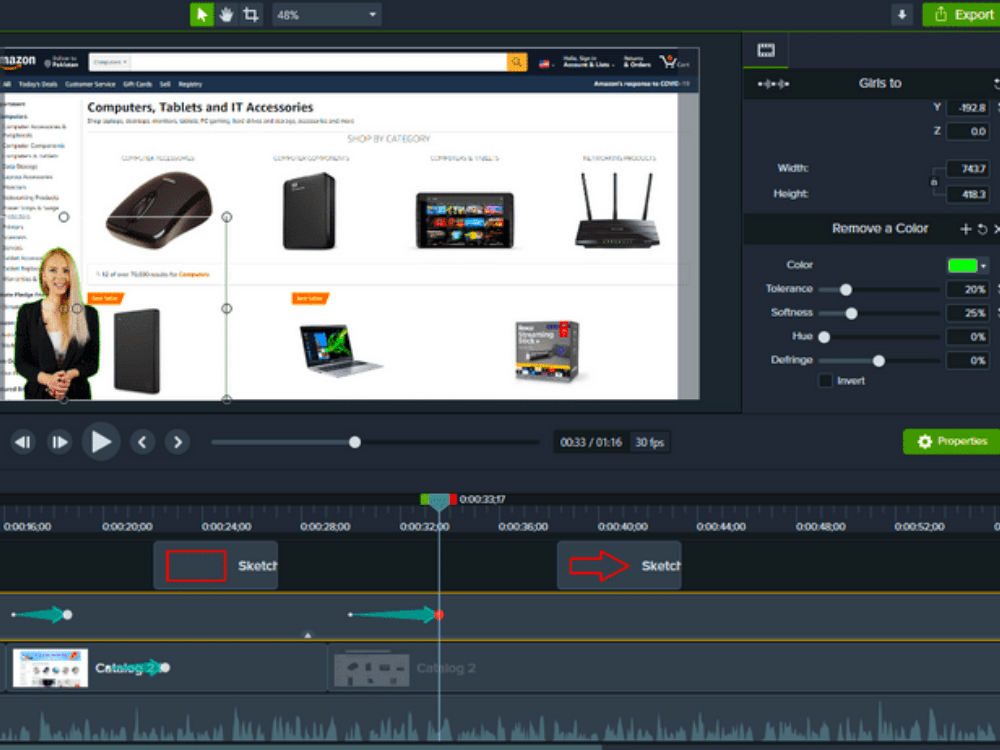Viewport: 1000px width, 750px height.
Task: Click the Y position field
Action: 967,108
